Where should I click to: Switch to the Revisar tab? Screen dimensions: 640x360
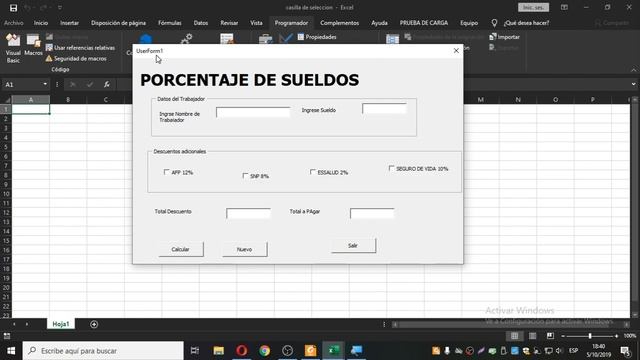point(229,23)
